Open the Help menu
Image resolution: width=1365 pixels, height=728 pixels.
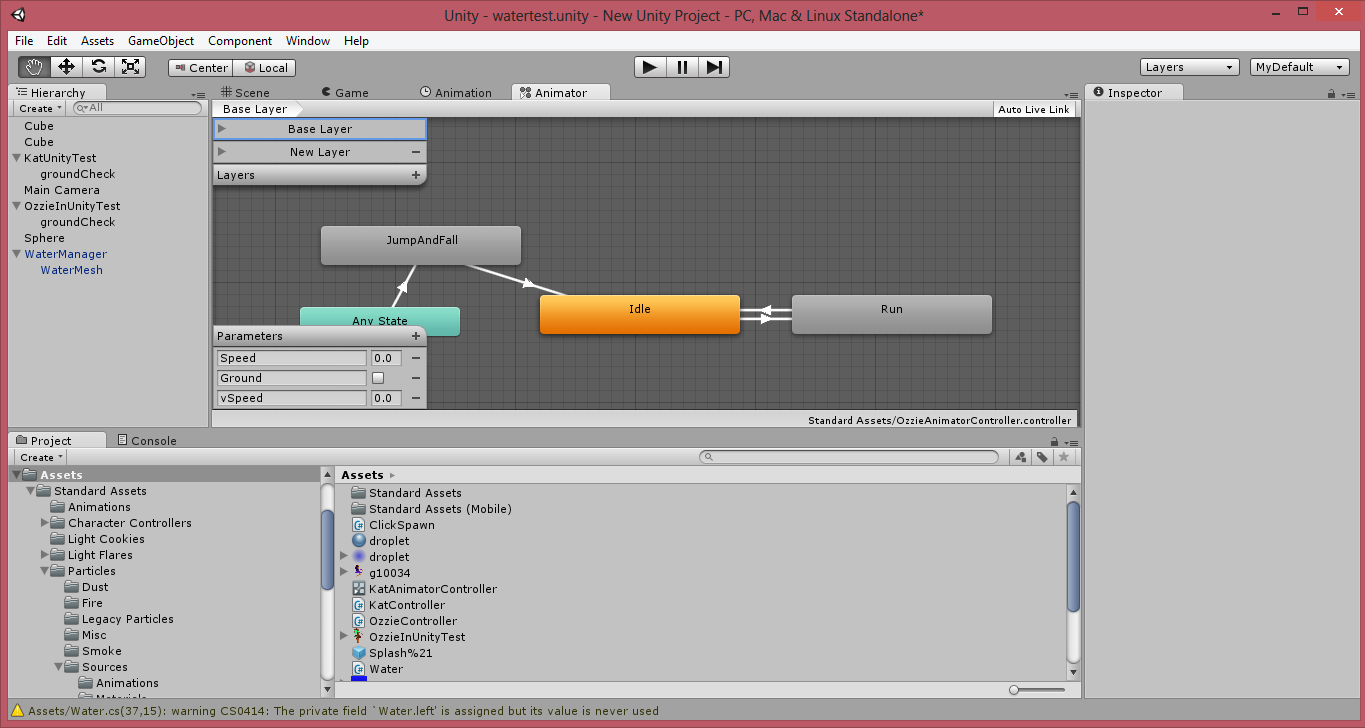[356, 41]
